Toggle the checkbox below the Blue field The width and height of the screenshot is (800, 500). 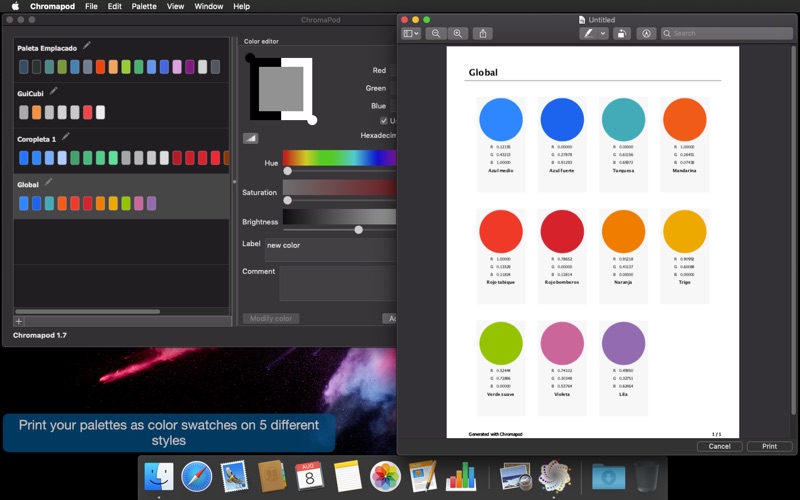point(384,120)
